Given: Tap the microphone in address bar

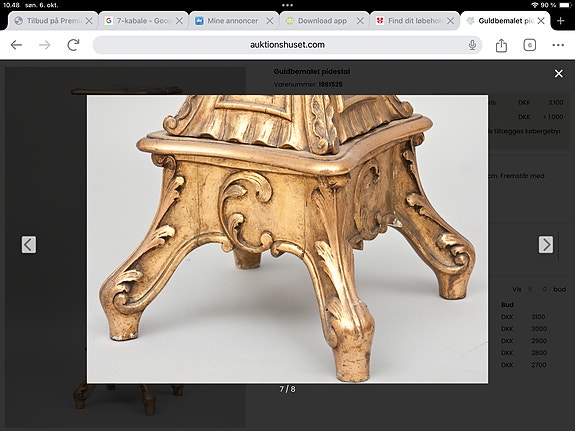Looking at the screenshot, I should 472,45.
